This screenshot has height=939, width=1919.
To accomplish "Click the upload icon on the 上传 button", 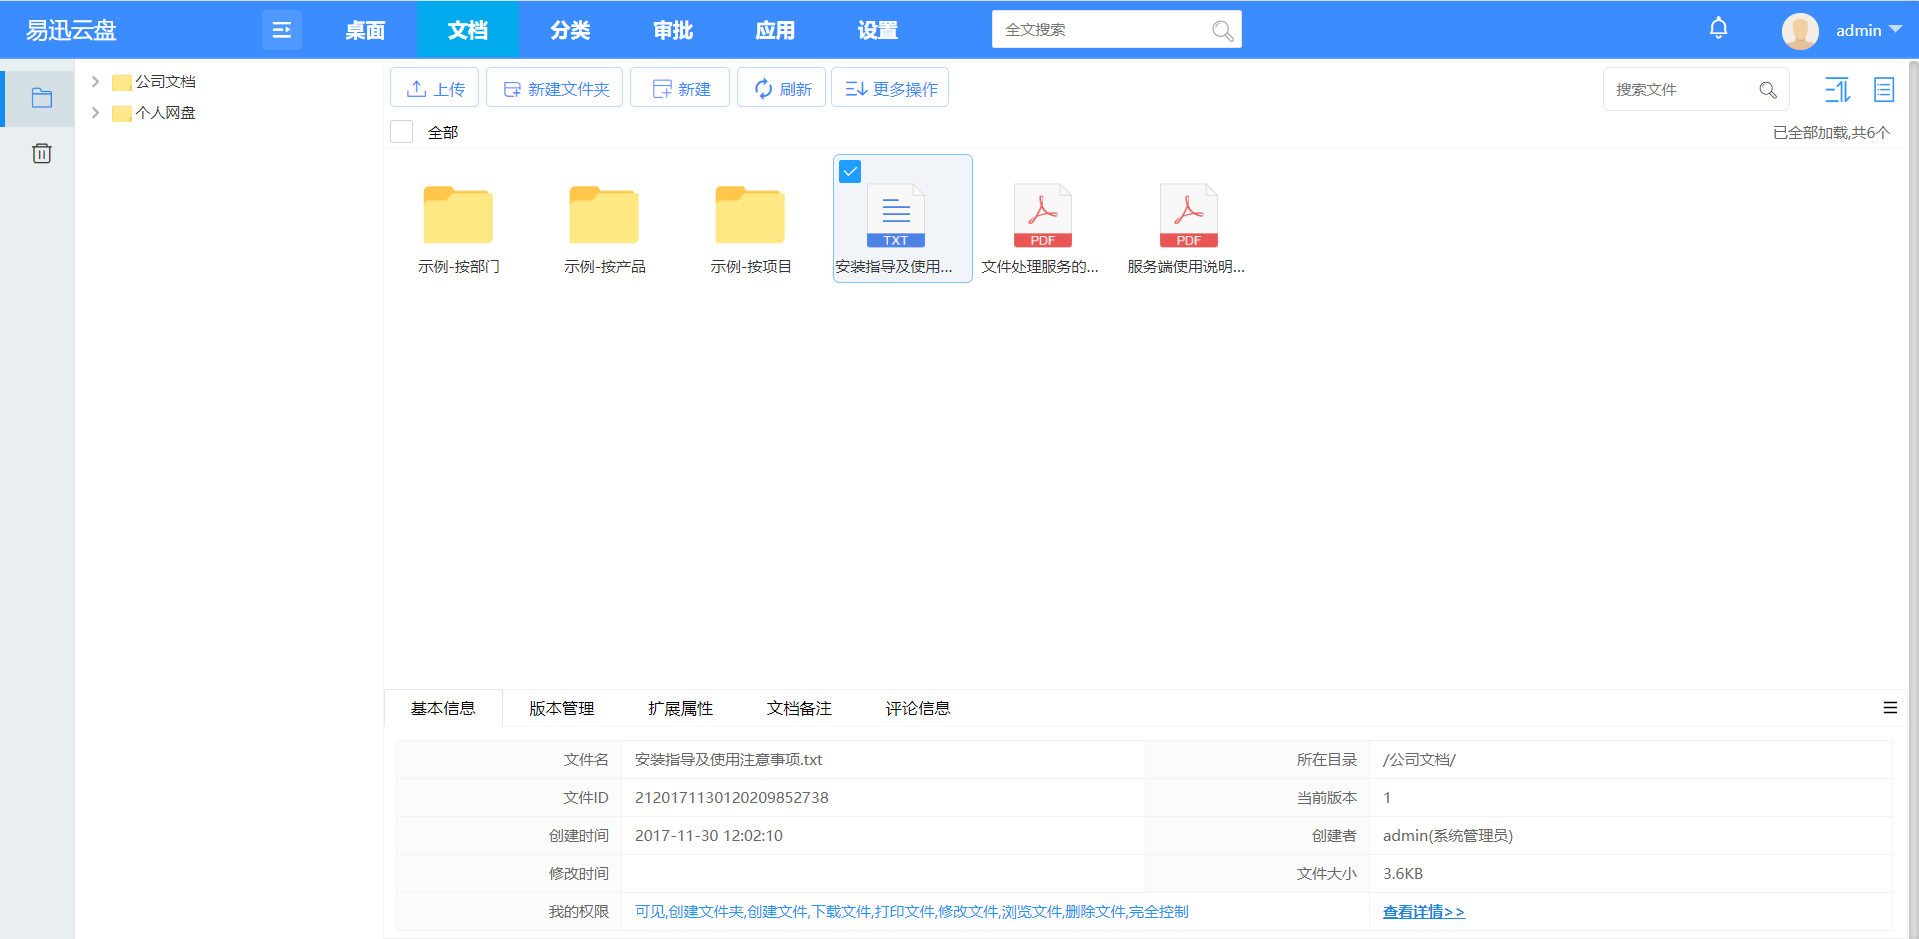I will point(417,87).
